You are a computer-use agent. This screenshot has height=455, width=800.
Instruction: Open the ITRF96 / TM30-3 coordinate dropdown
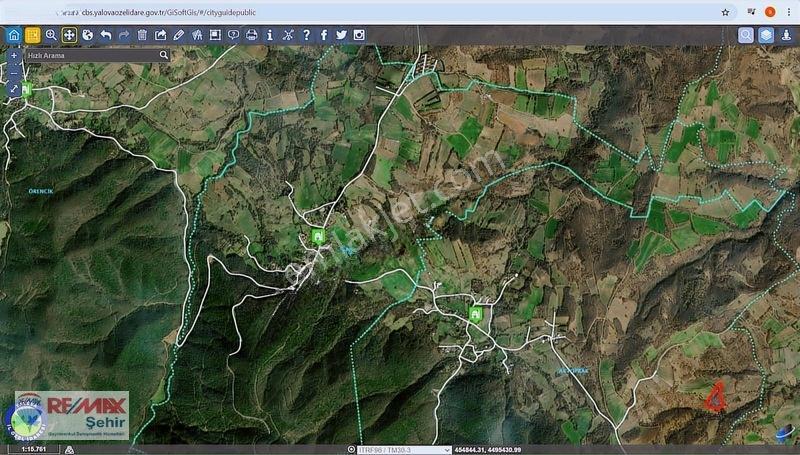[x=404, y=450]
